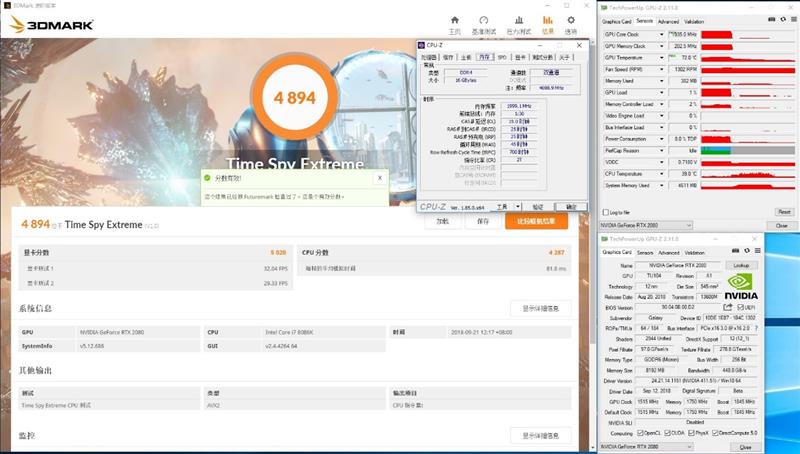Open the GPU Memory Clock sensor dropdown
The width and height of the screenshot is (800, 454).
pyautogui.click(x=662, y=46)
